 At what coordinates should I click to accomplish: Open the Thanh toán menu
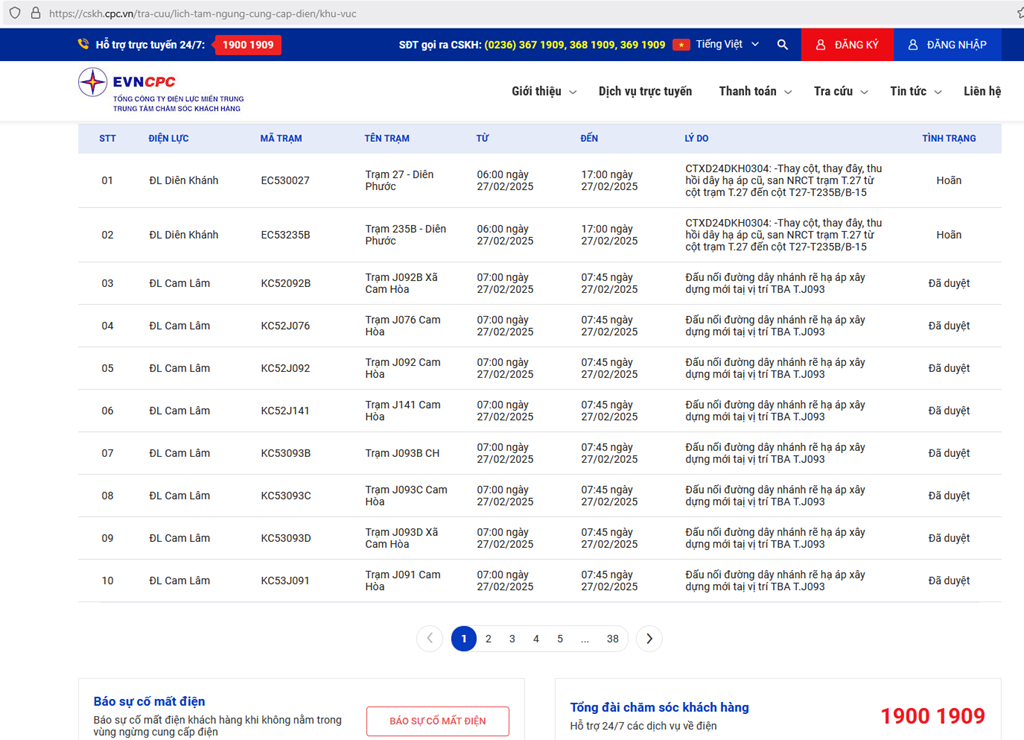coord(754,92)
